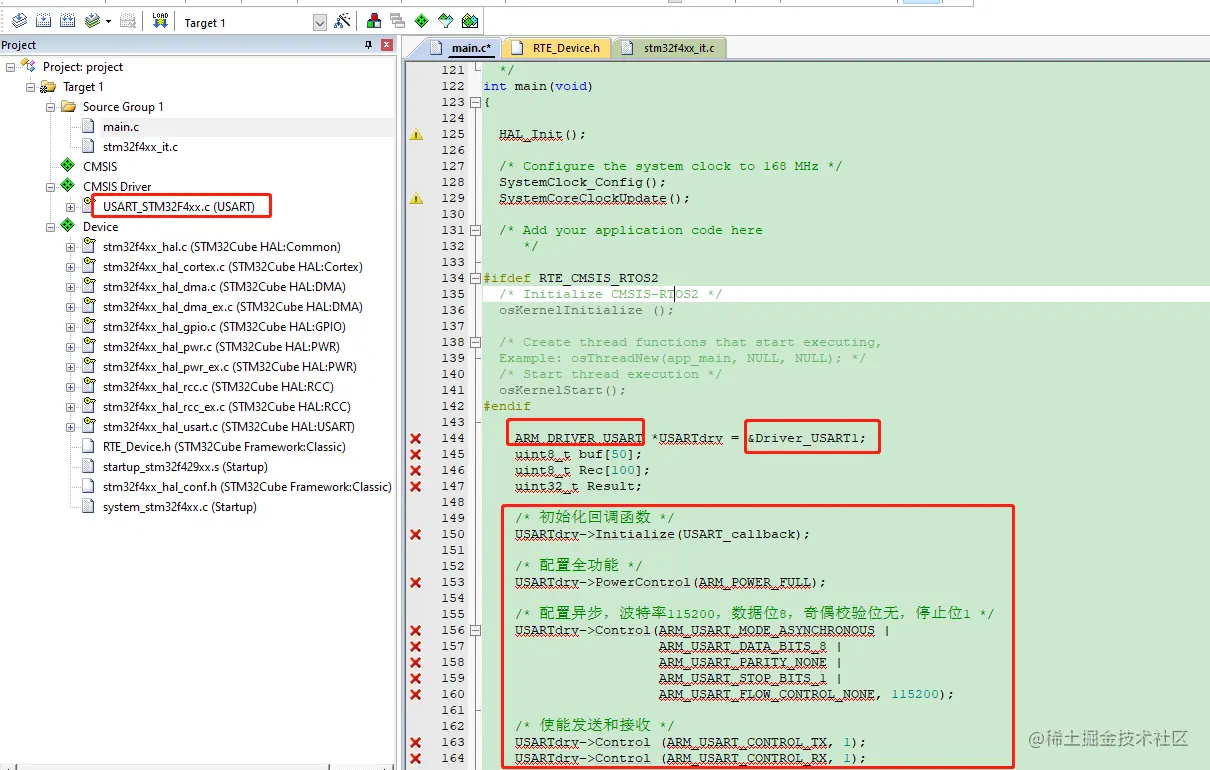Viewport: 1210px width, 770px height.
Task: Click SystemClock_Config(); on line 128
Action: tap(582, 182)
